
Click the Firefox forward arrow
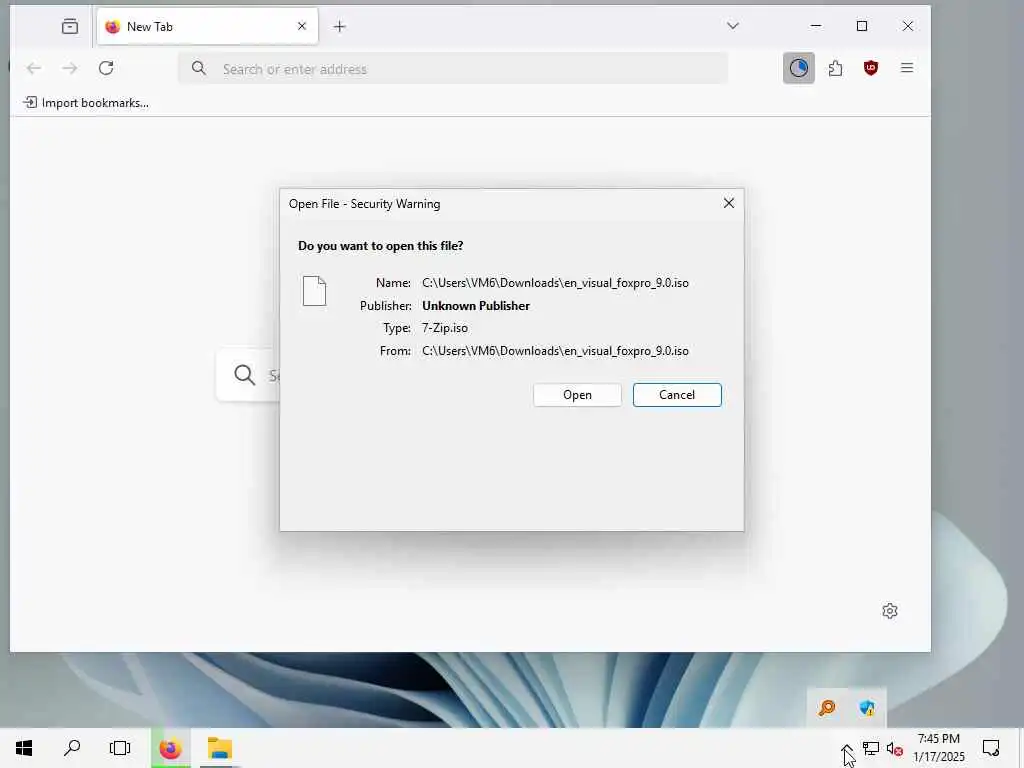click(x=70, y=68)
